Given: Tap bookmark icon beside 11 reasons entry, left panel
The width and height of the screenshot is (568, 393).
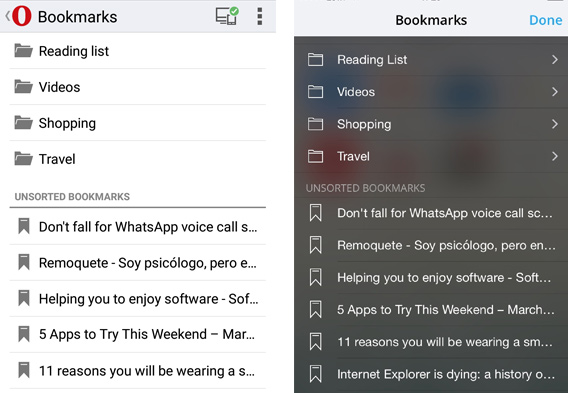Looking at the screenshot, I should coord(24,370).
